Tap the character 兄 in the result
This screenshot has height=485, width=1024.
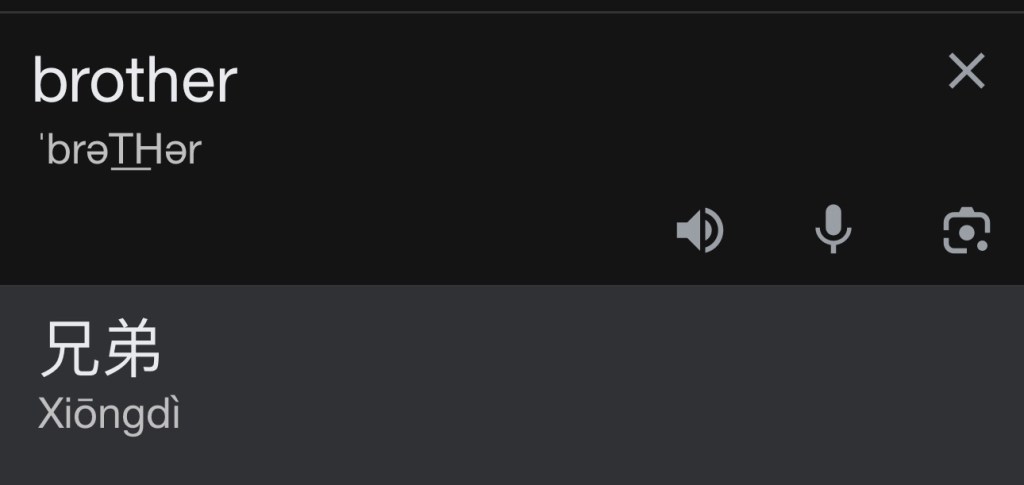(x=69, y=349)
